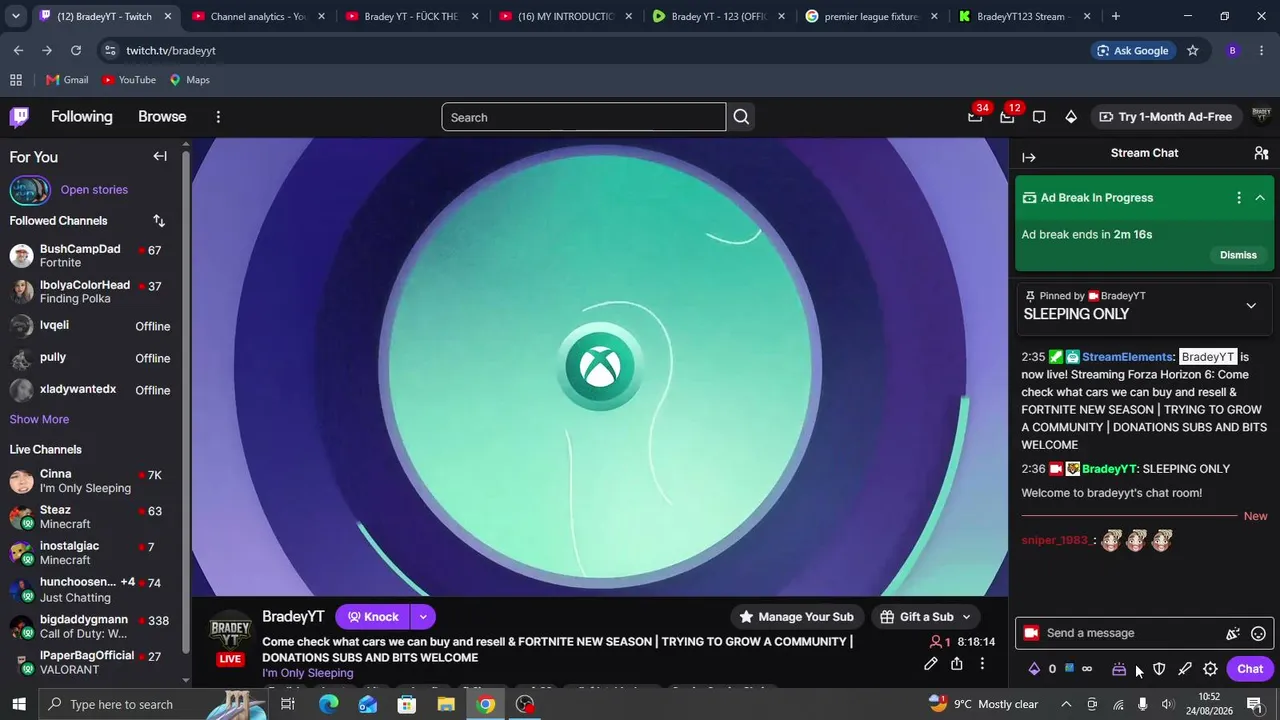Sort the Followed Channels list
1280x720 pixels.
(159, 221)
